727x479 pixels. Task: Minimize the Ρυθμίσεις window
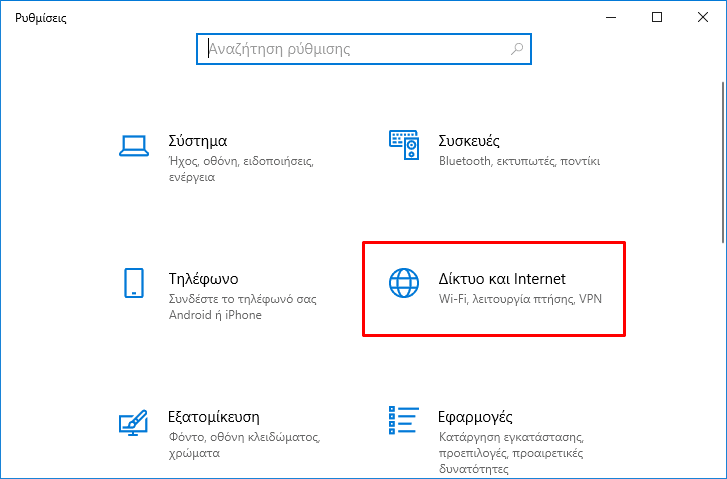pyautogui.click(x=611, y=18)
